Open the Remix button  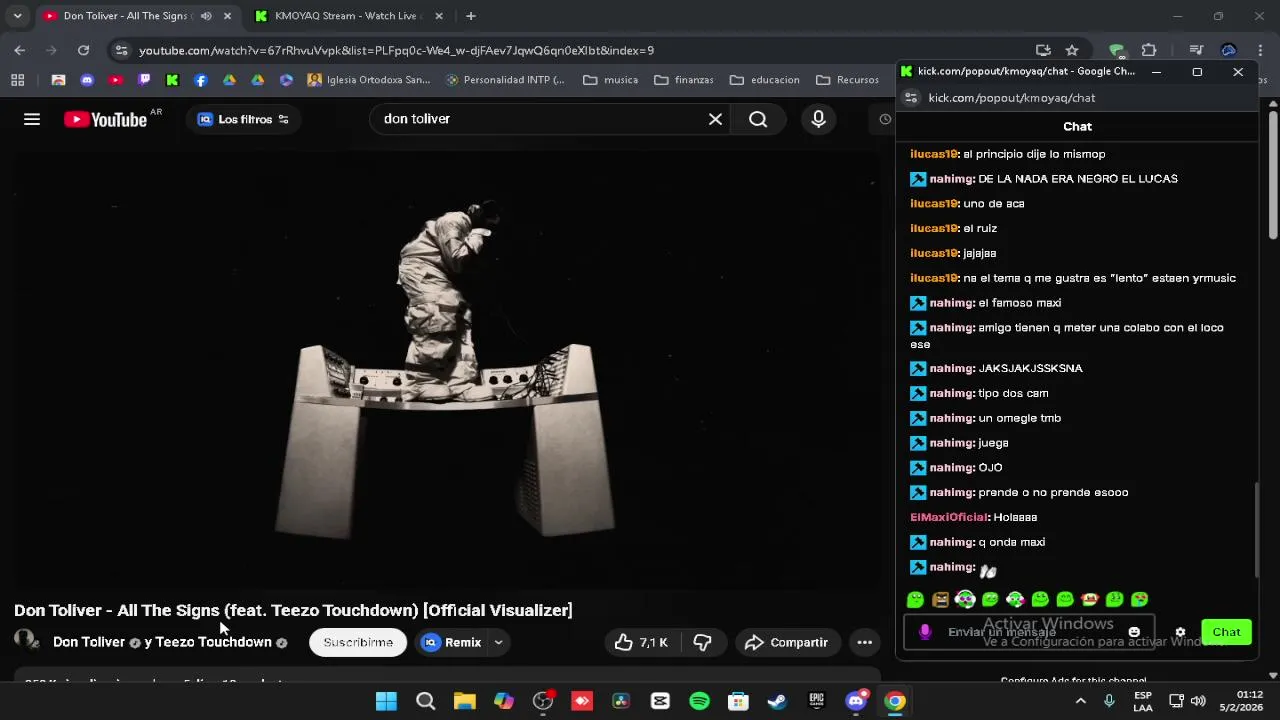pyautogui.click(x=452, y=642)
